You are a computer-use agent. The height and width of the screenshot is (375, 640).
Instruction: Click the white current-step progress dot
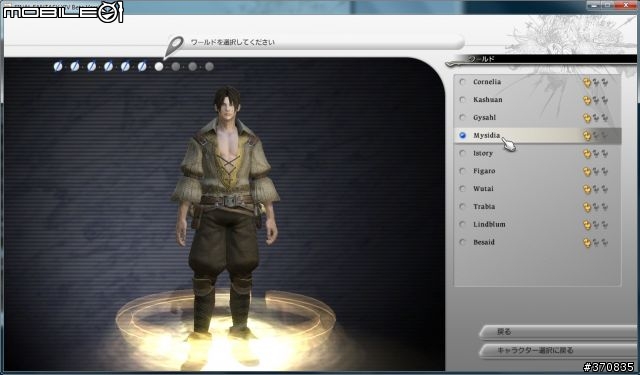click(x=159, y=66)
